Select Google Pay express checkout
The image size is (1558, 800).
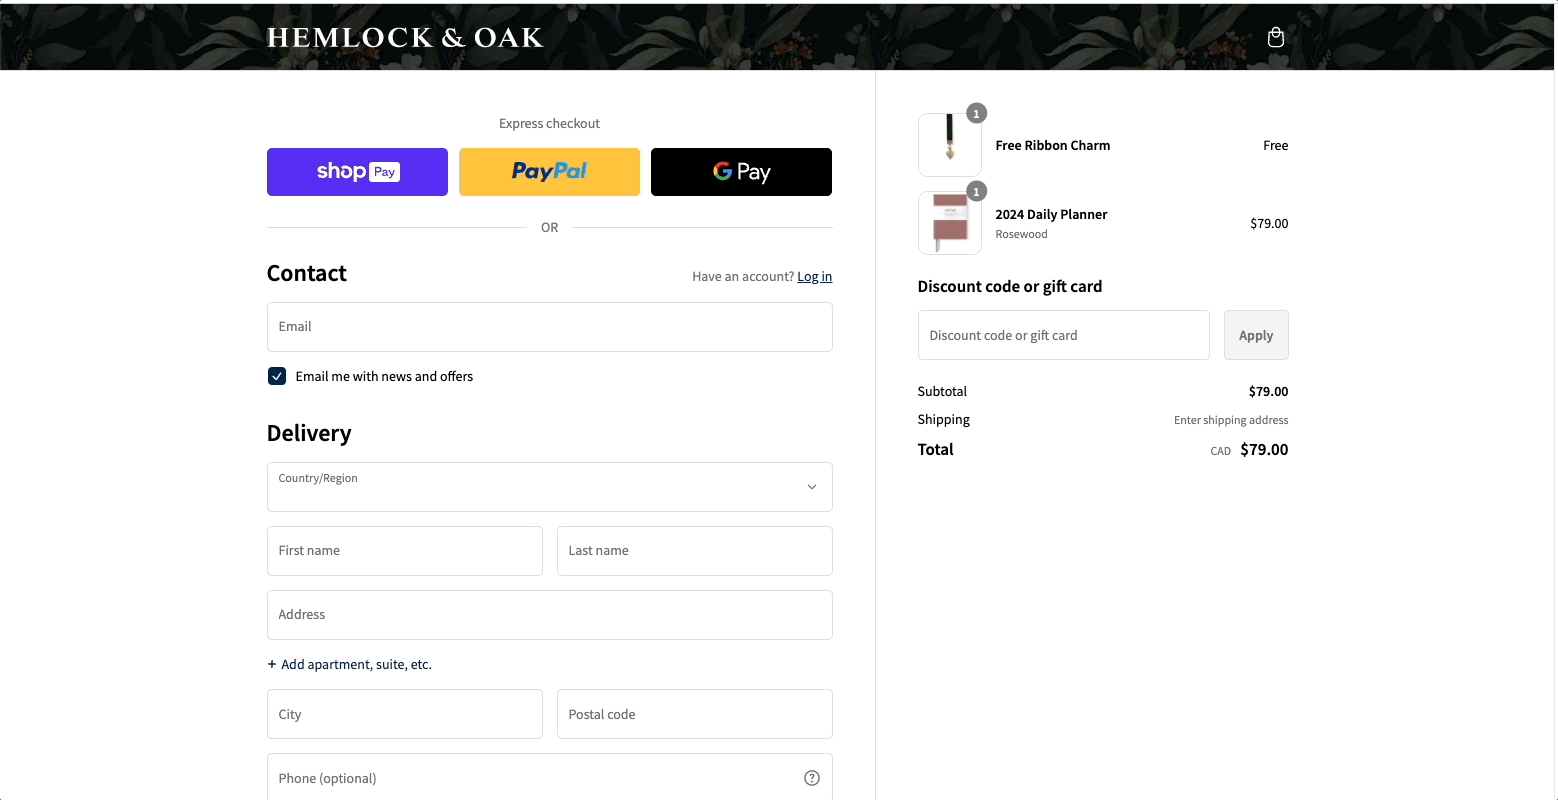(x=741, y=172)
